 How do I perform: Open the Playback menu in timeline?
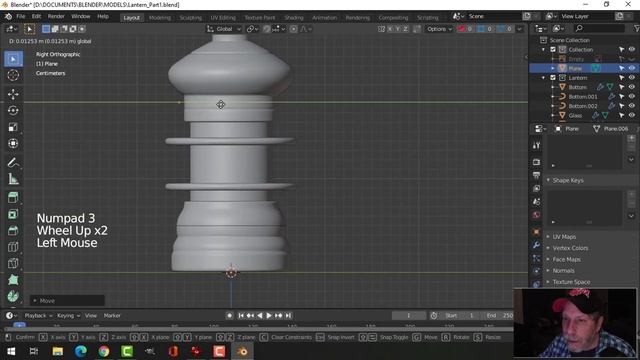tap(38, 316)
